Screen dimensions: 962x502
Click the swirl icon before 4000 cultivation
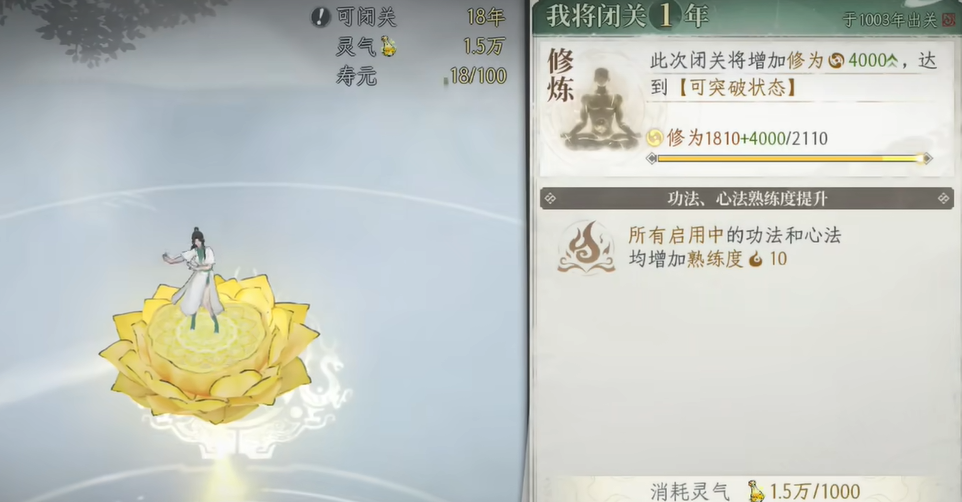tap(836, 60)
